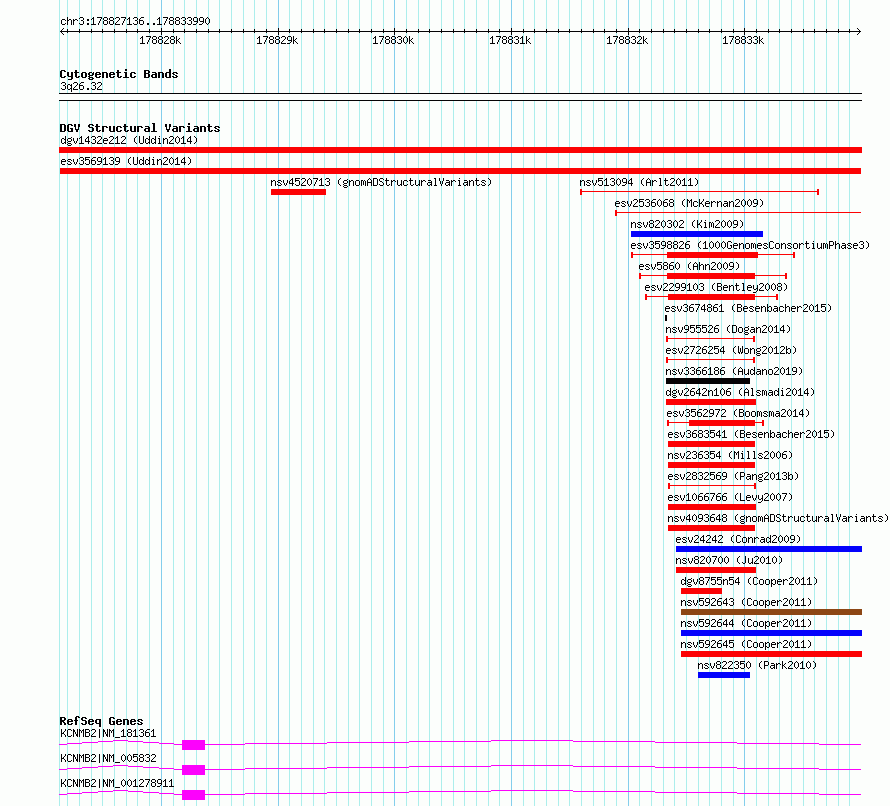Click KCNMB2|NM_001278911 transcript label

click(117, 783)
